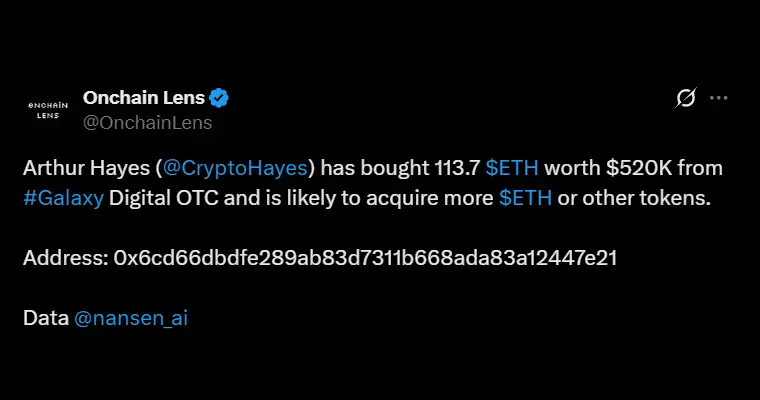The image size is (760, 400).
Task: Open the #Galaxy hashtag
Action: pyautogui.click(x=63, y=198)
